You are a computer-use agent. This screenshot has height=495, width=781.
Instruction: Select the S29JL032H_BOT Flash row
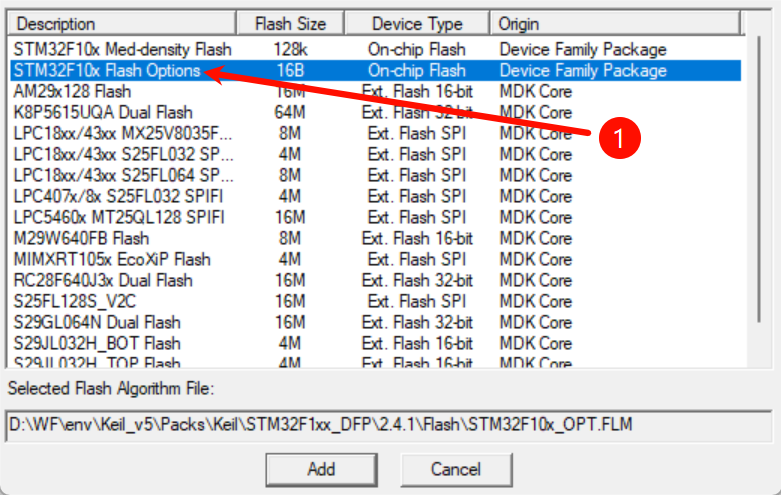pos(376,343)
